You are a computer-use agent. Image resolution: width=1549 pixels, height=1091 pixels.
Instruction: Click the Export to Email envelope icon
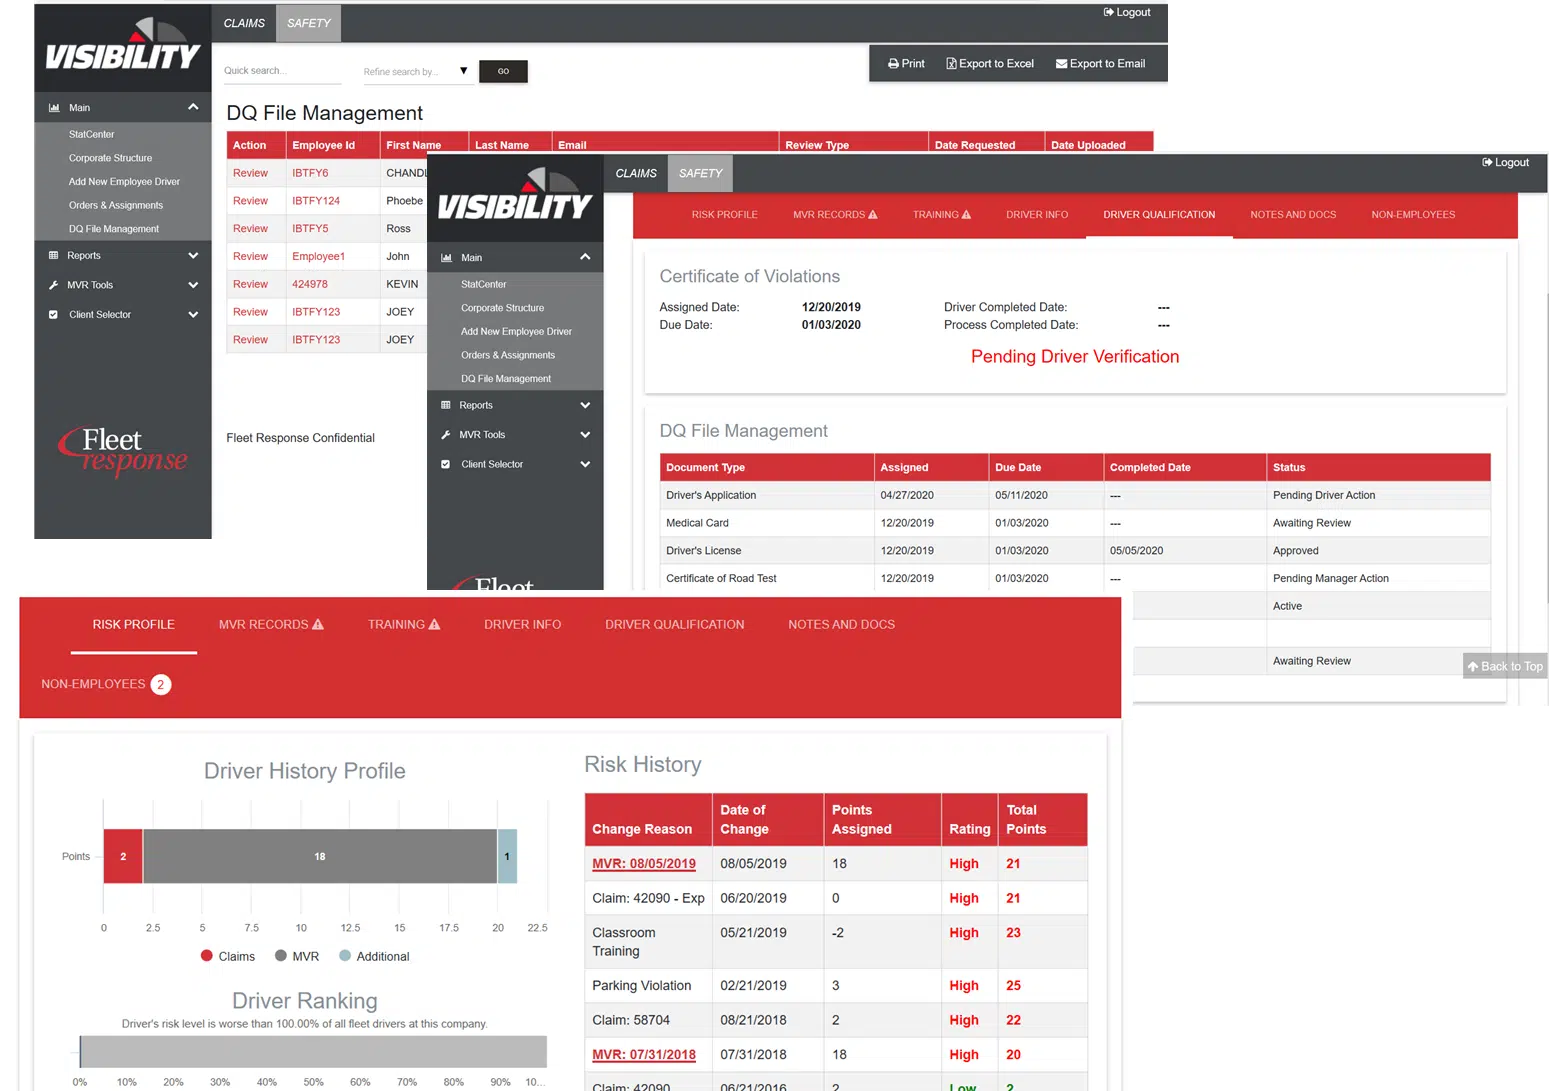pos(1061,64)
